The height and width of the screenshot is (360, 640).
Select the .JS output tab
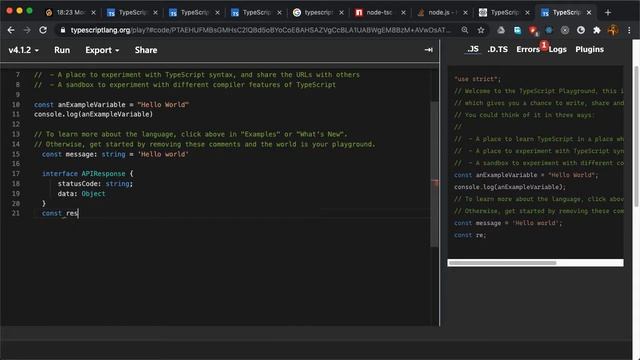click(x=473, y=49)
